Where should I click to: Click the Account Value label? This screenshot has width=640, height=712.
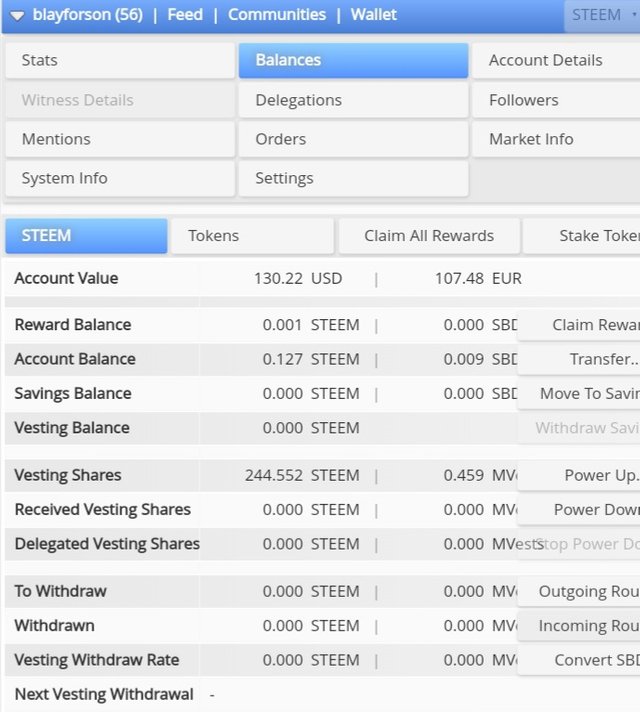(x=66, y=278)
